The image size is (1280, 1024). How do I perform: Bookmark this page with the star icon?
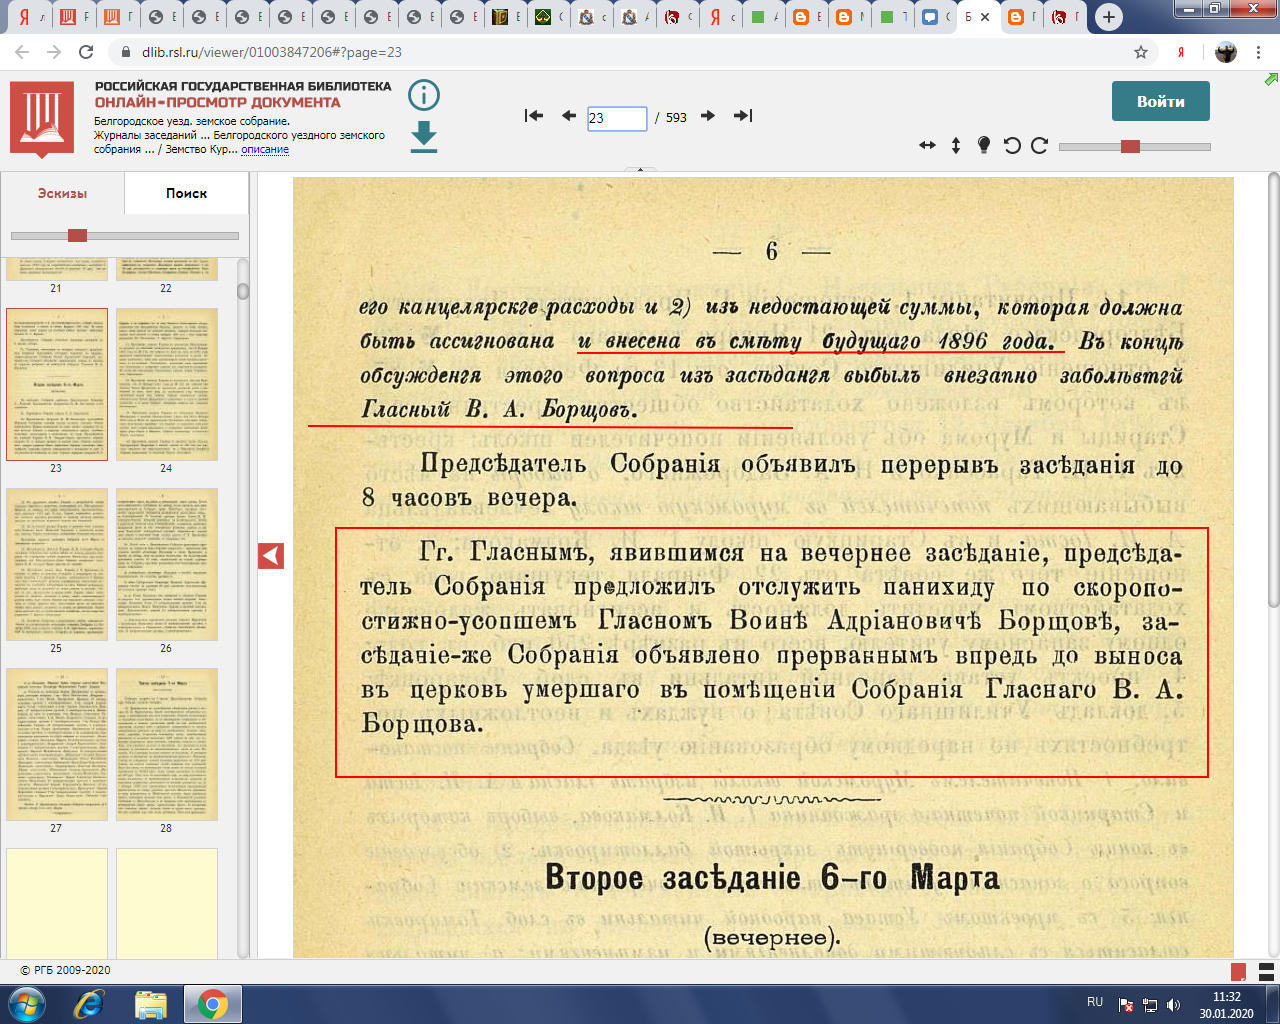tap(1141, 52)
